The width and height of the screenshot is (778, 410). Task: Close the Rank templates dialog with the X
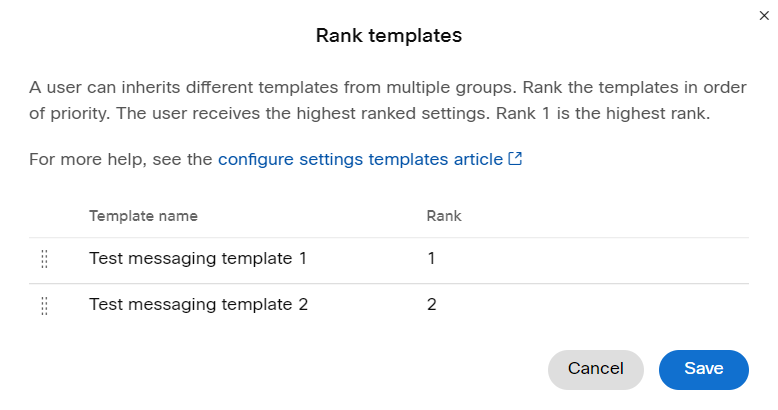[x=764, y=16]
